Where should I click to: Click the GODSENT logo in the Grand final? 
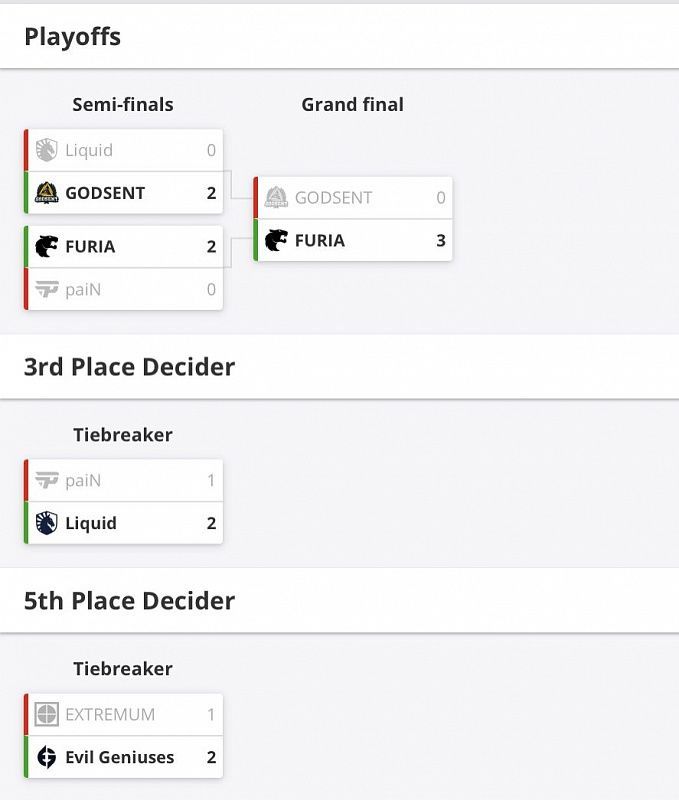(x=276, y=198)
